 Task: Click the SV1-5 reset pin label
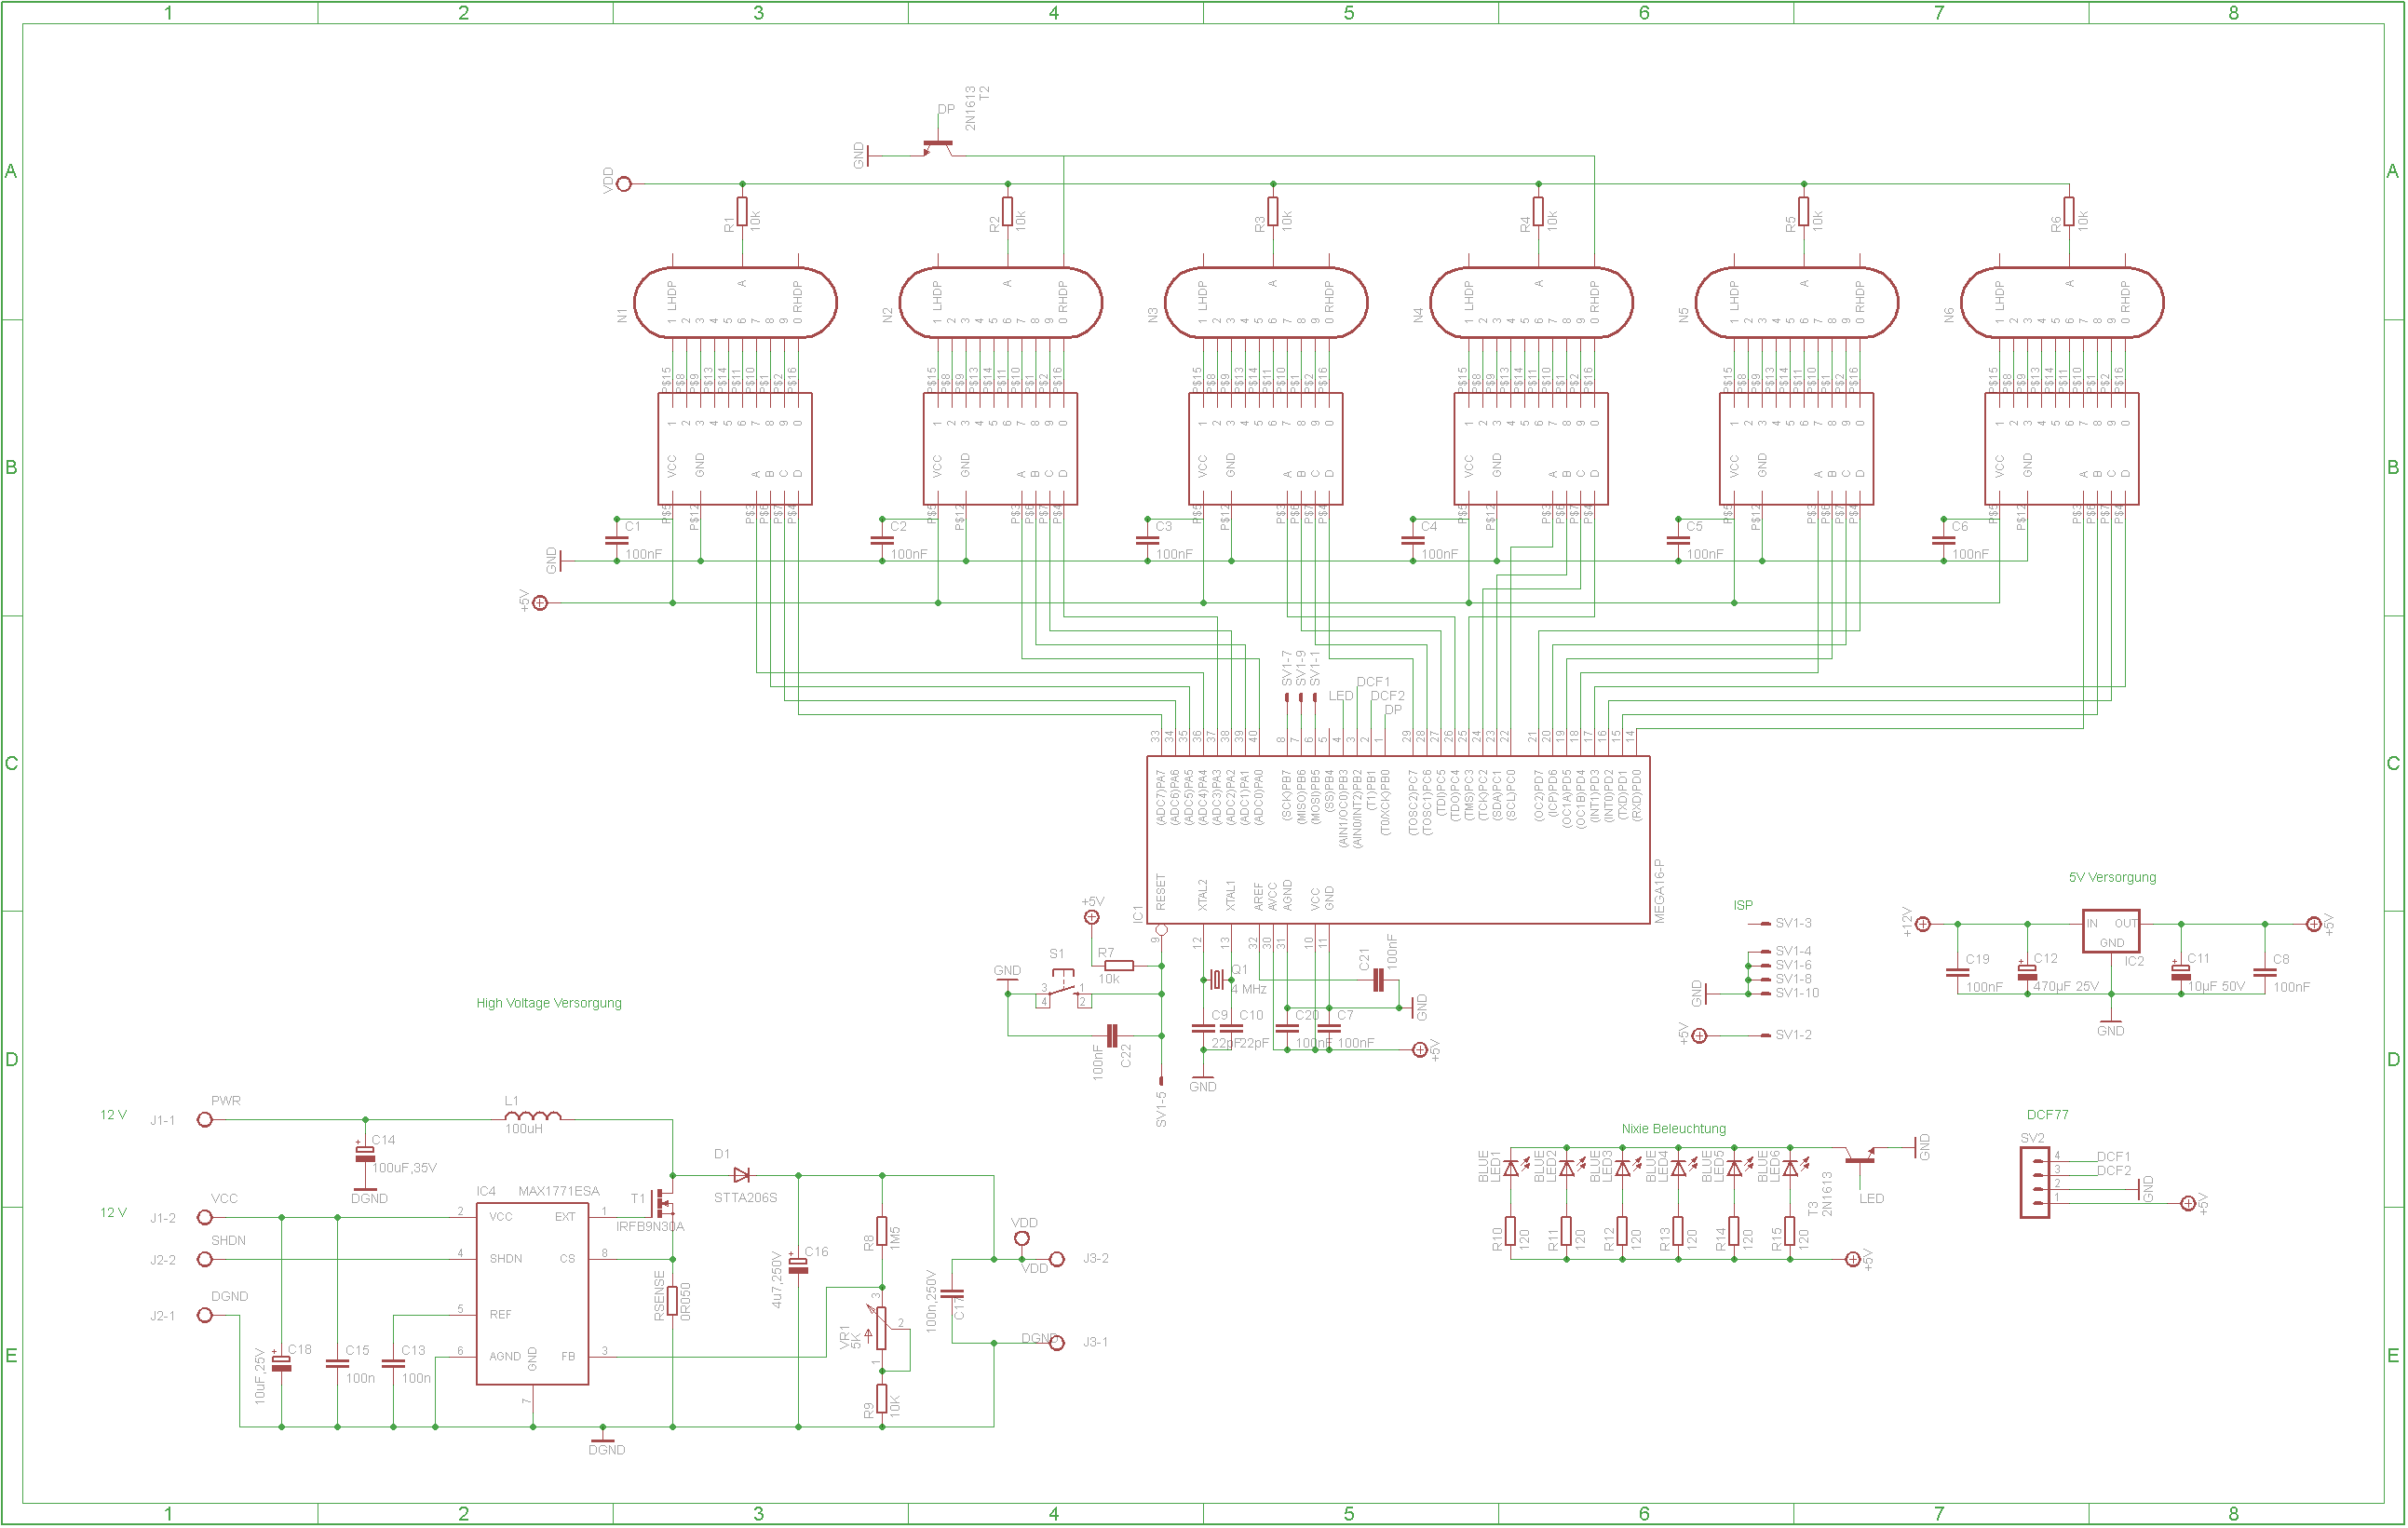click(1161, 1109)
